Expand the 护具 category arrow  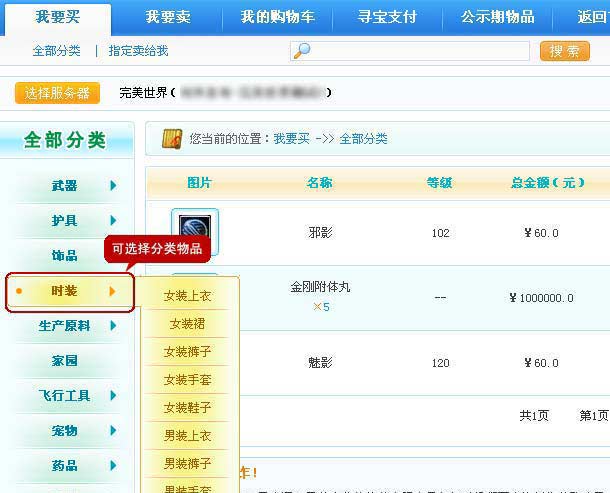114,220
